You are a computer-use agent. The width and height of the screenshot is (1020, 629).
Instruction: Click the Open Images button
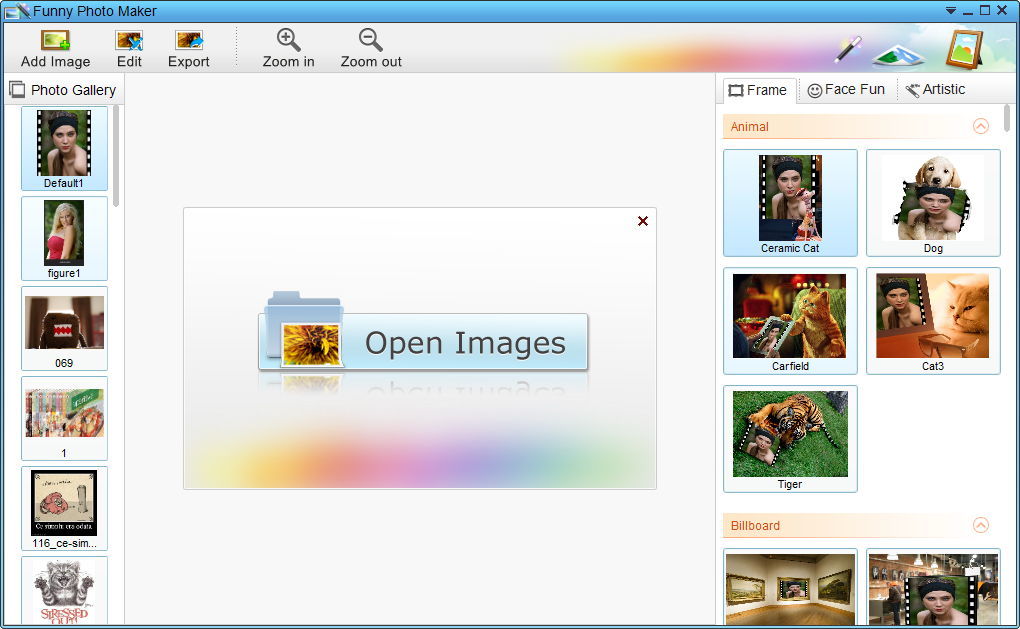click(423, 342)
